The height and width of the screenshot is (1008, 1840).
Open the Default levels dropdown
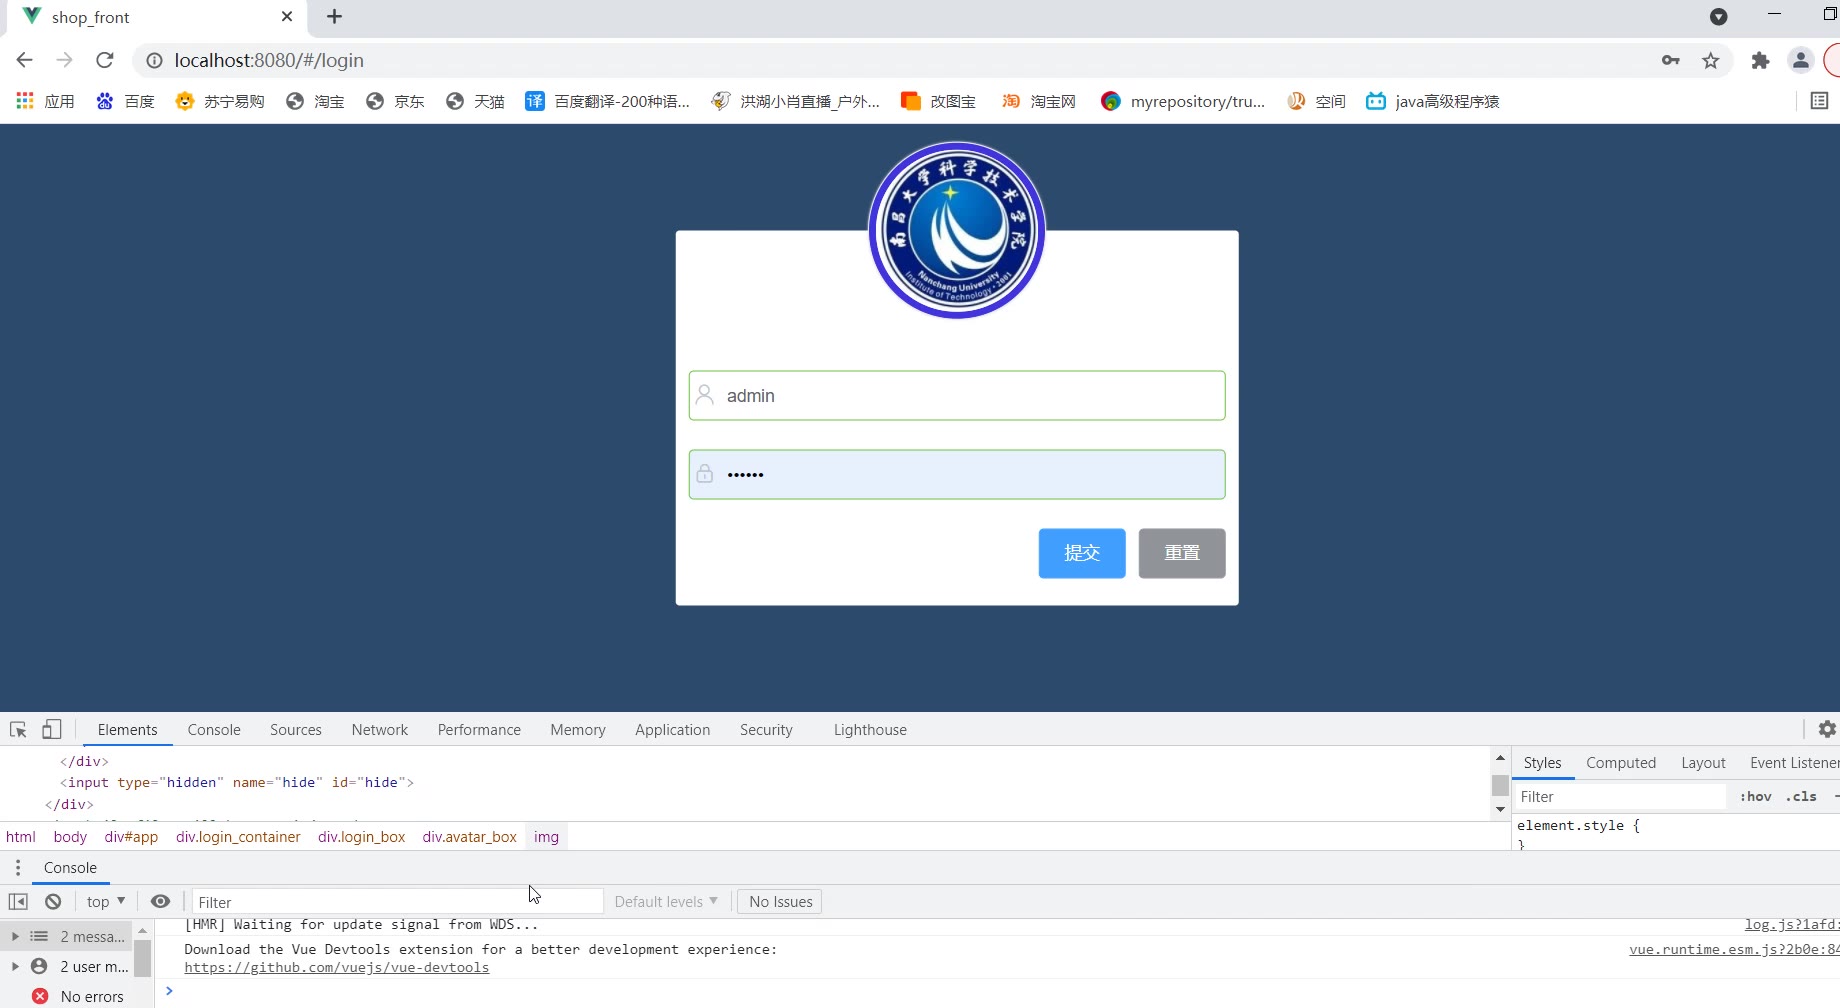(666, 901)
